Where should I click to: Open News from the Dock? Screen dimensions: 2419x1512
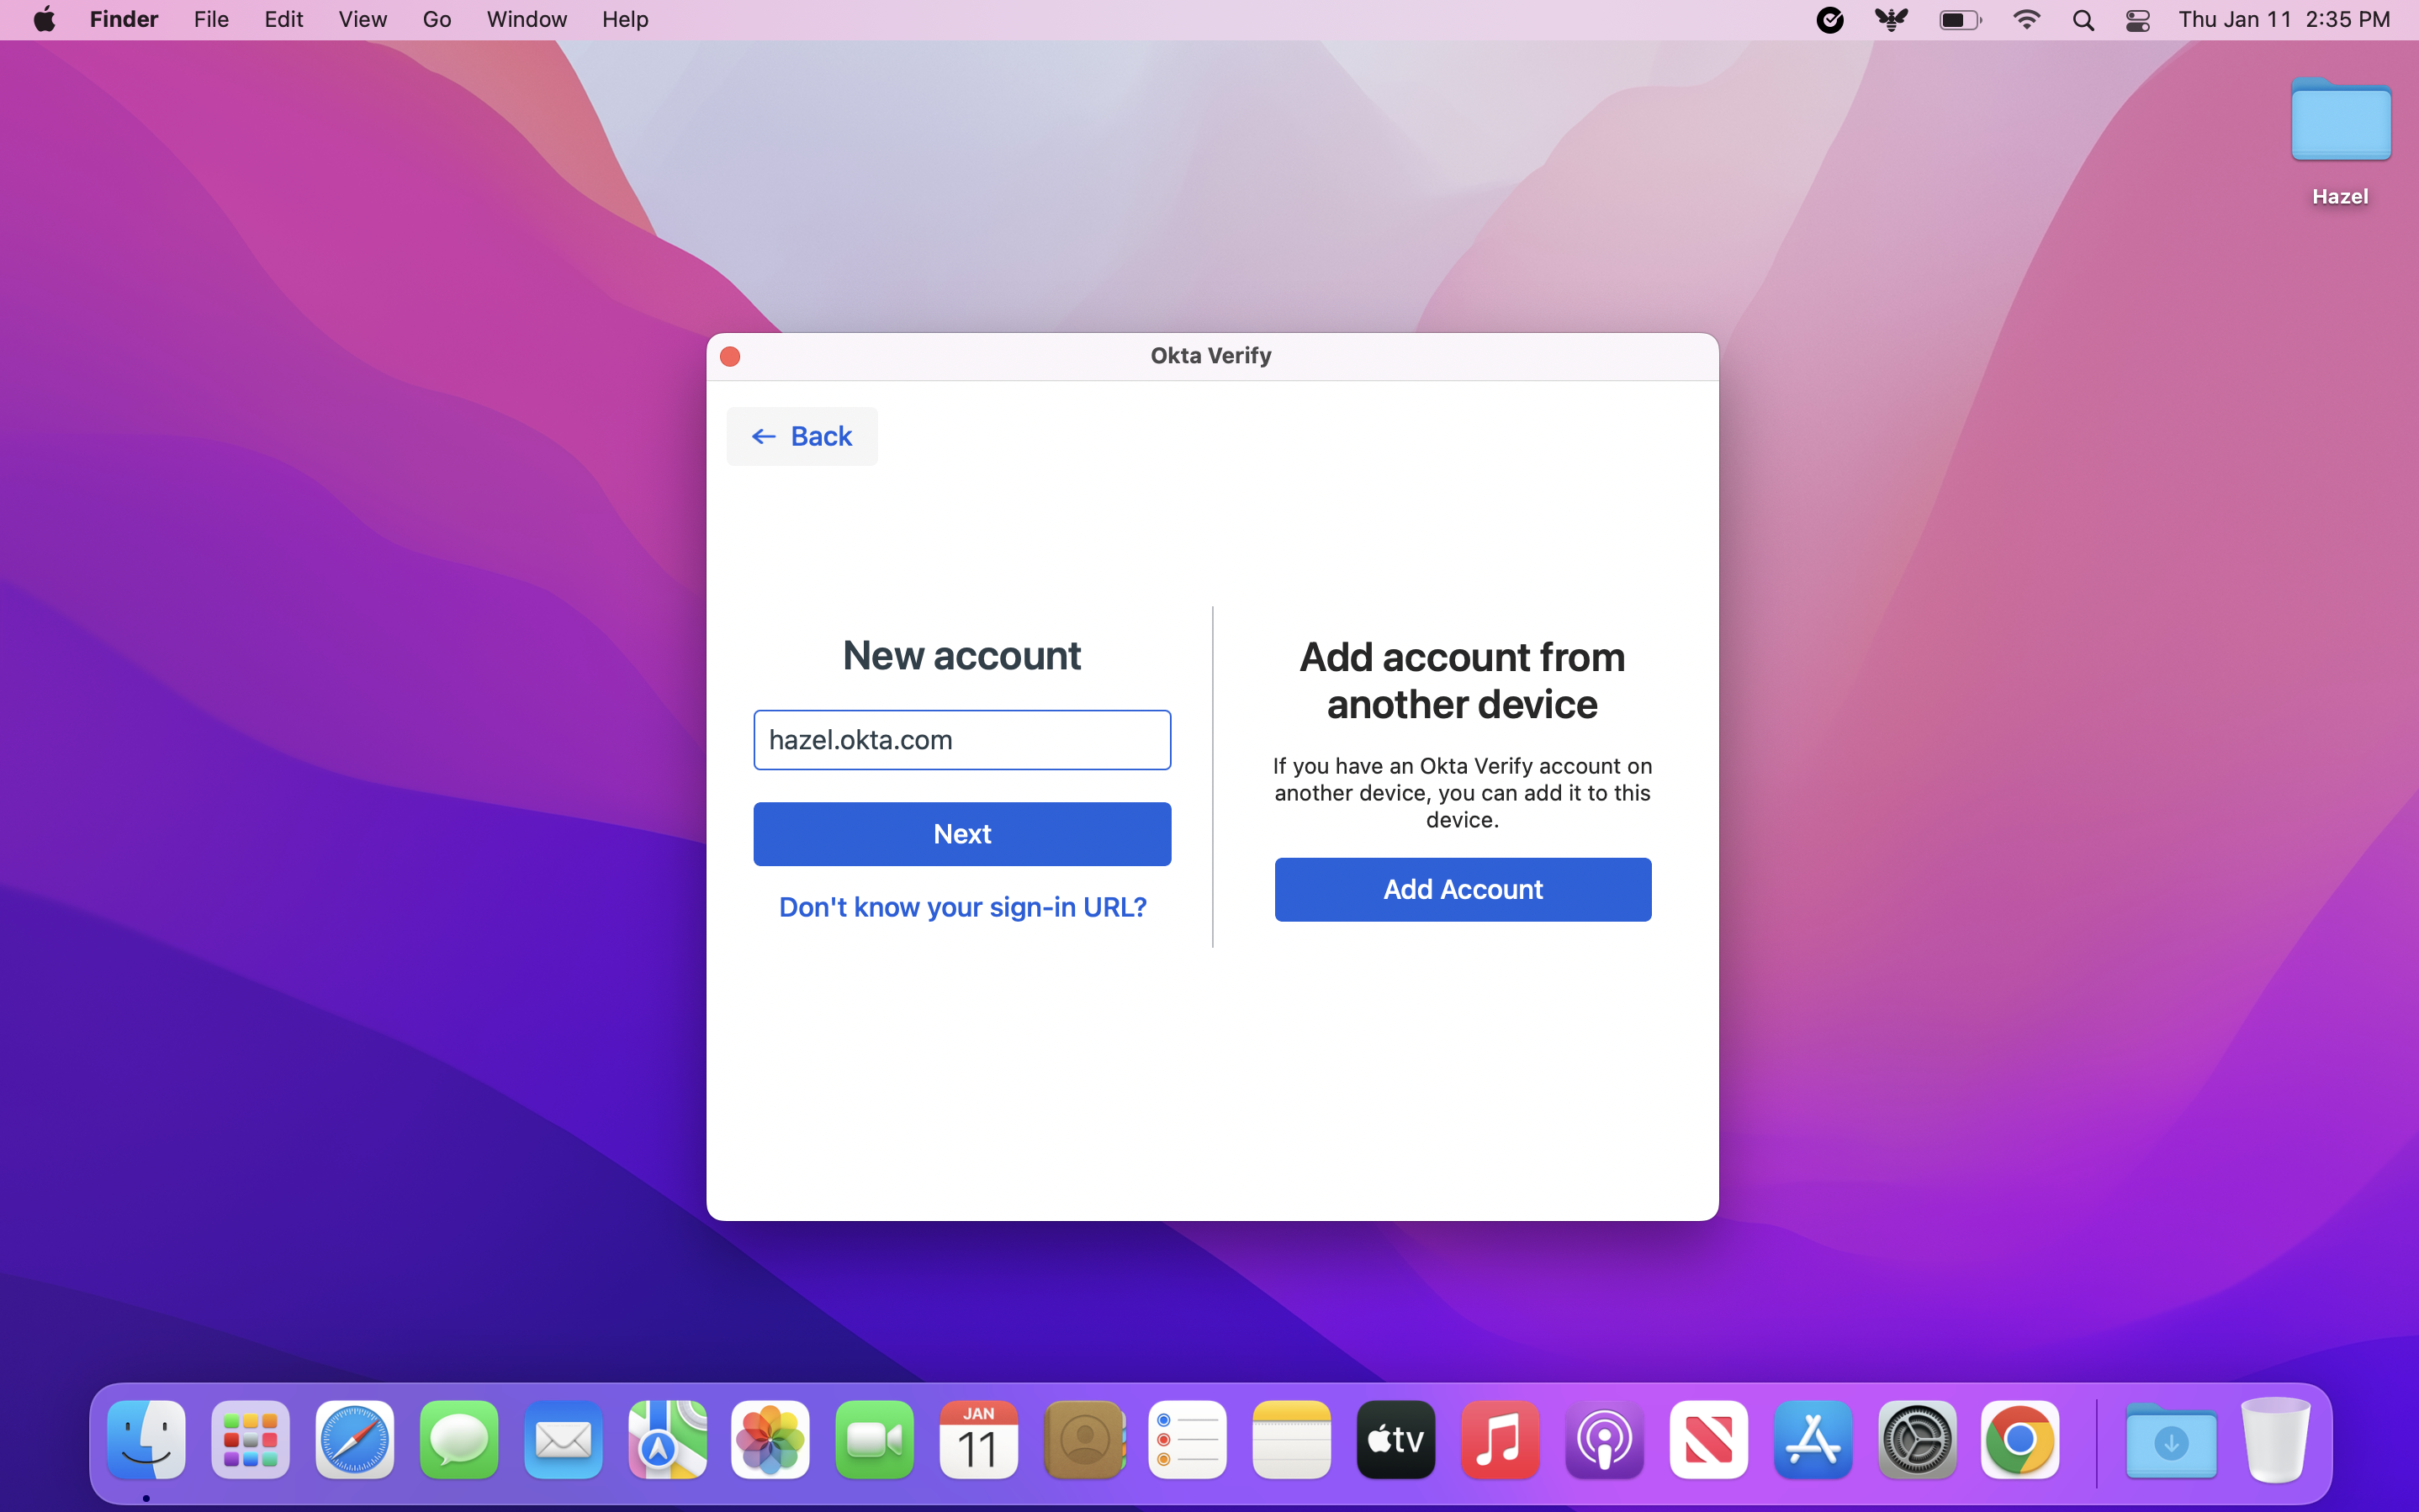[1708, 1439]
